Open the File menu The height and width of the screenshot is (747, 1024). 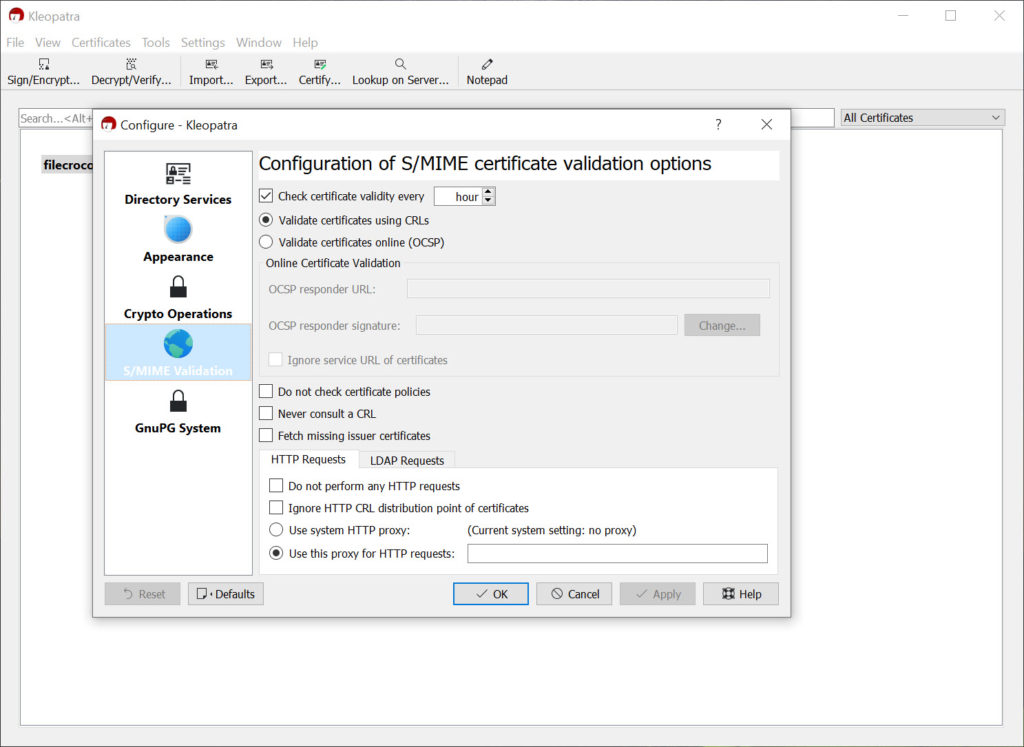click(x=15, y=42)
